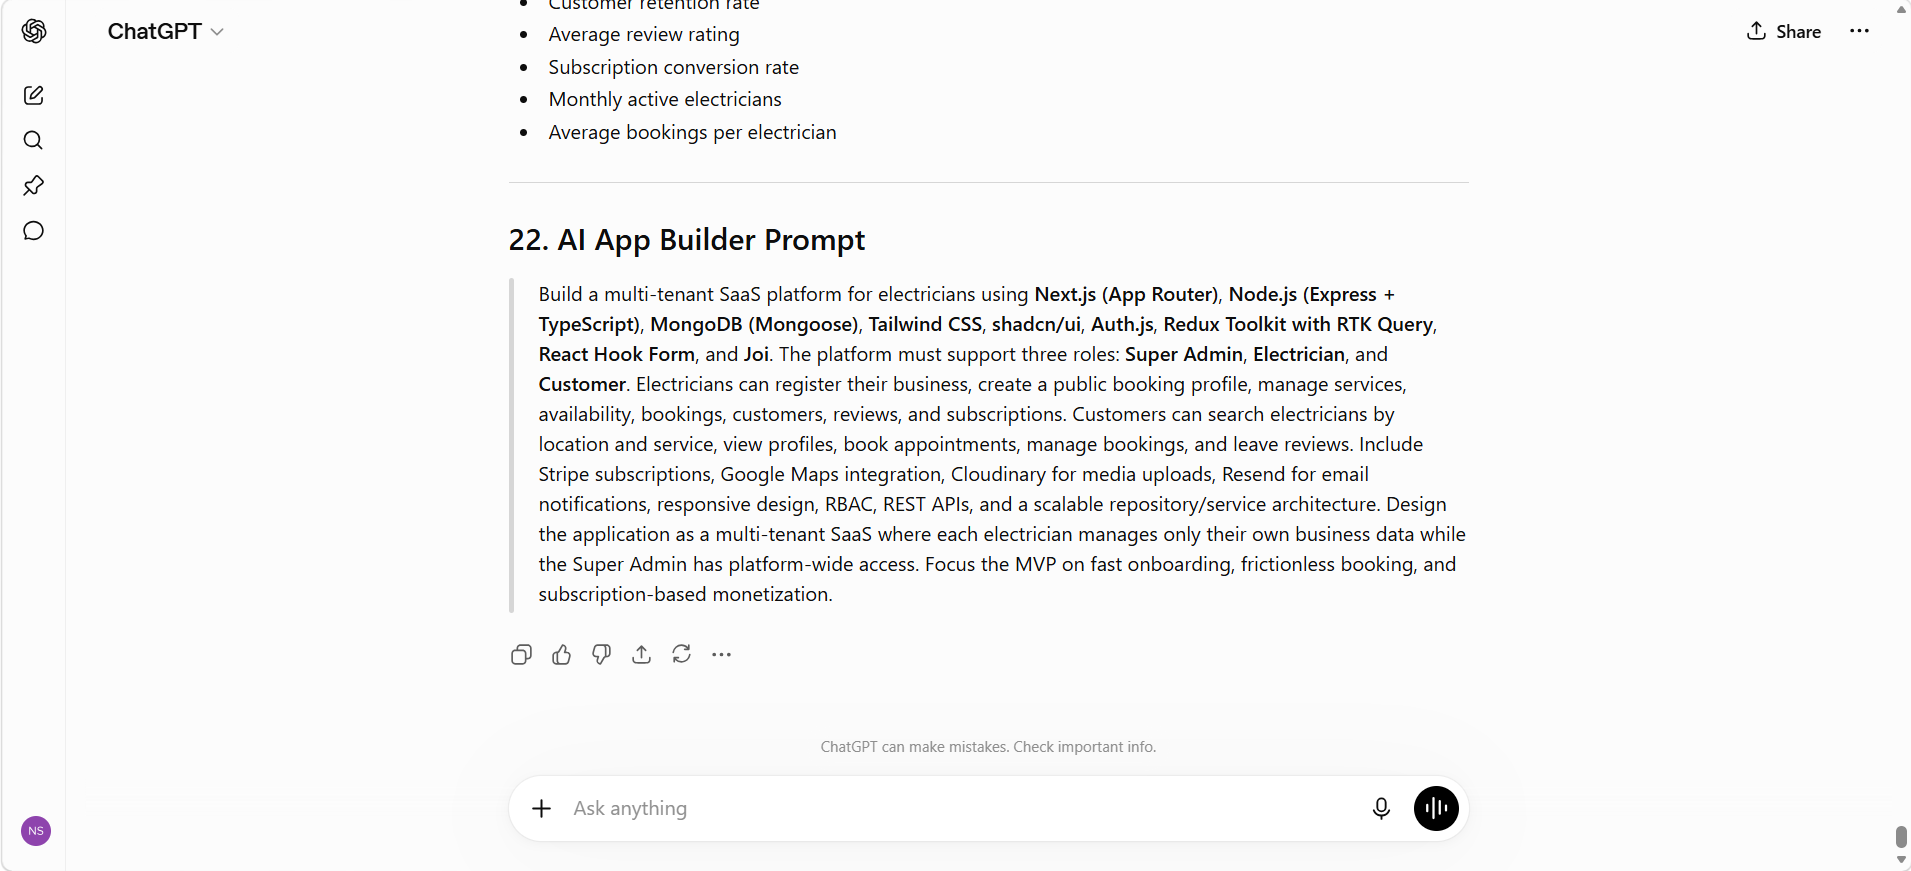
Task: Click the vertical scrollbar thumb
Action: pyautogui.click(x=1901, y=836)
